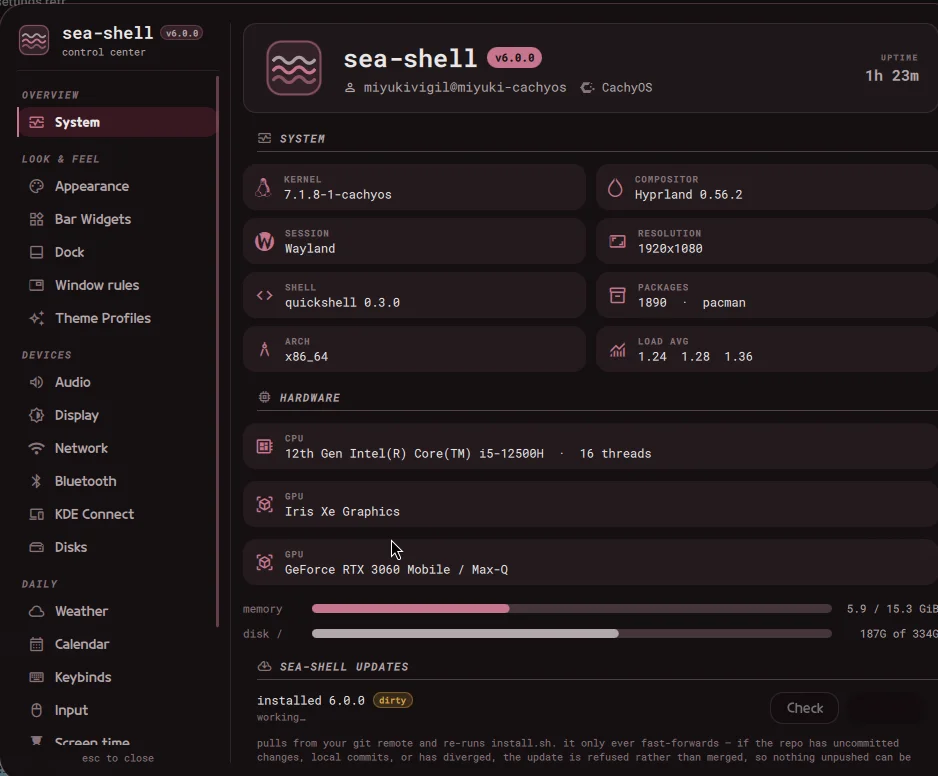This screenshot has width=938, height=776.
Task: Click the KDE Connect devices icon
Action: click(36, 514)
